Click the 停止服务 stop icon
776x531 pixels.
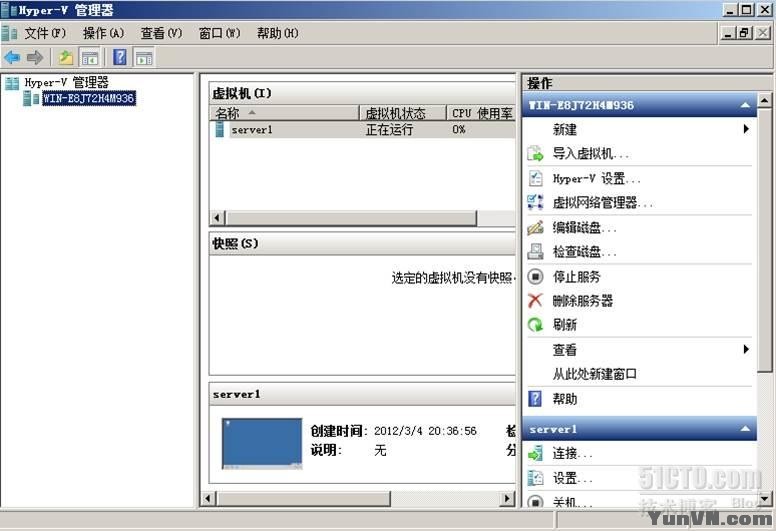[535, 276]
